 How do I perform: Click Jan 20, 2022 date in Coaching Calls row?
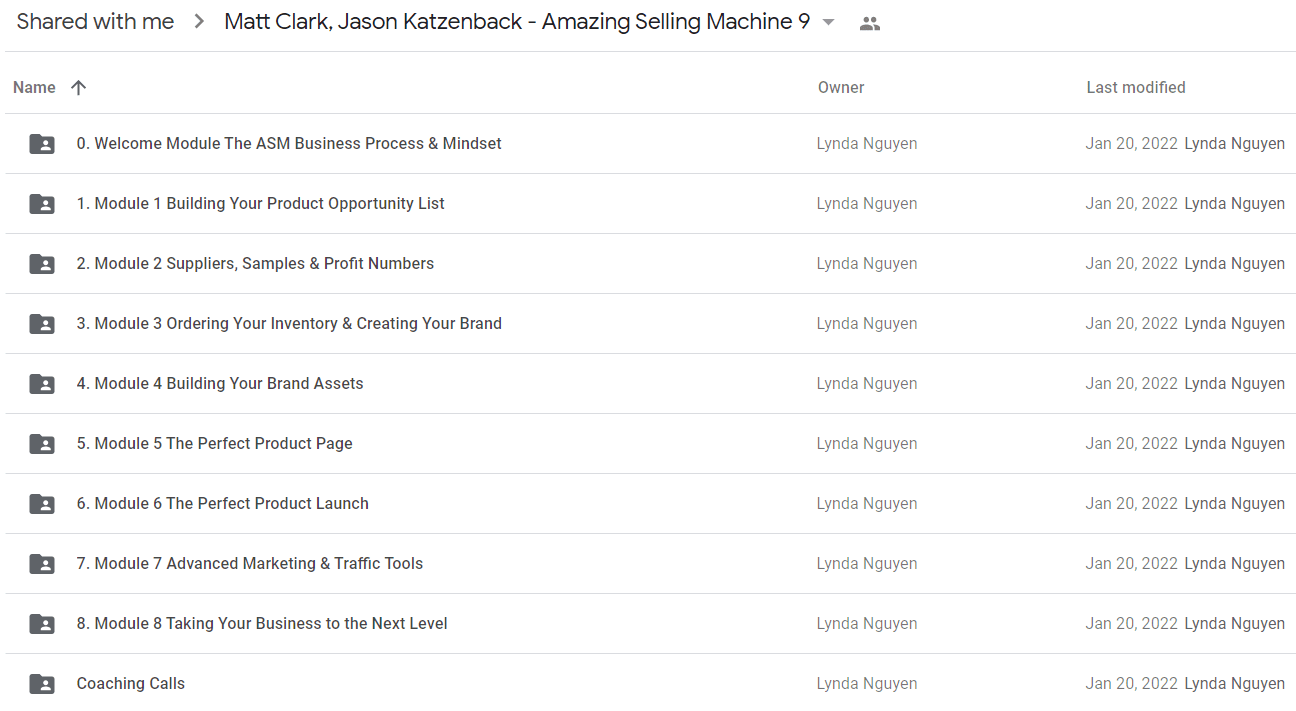tap(1132, 684)
